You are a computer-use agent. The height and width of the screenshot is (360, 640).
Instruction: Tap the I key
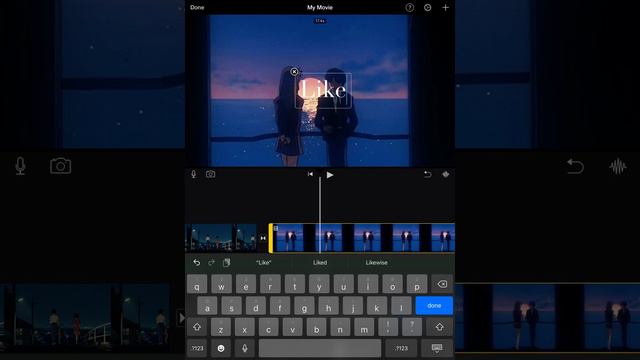coord(368,284)
